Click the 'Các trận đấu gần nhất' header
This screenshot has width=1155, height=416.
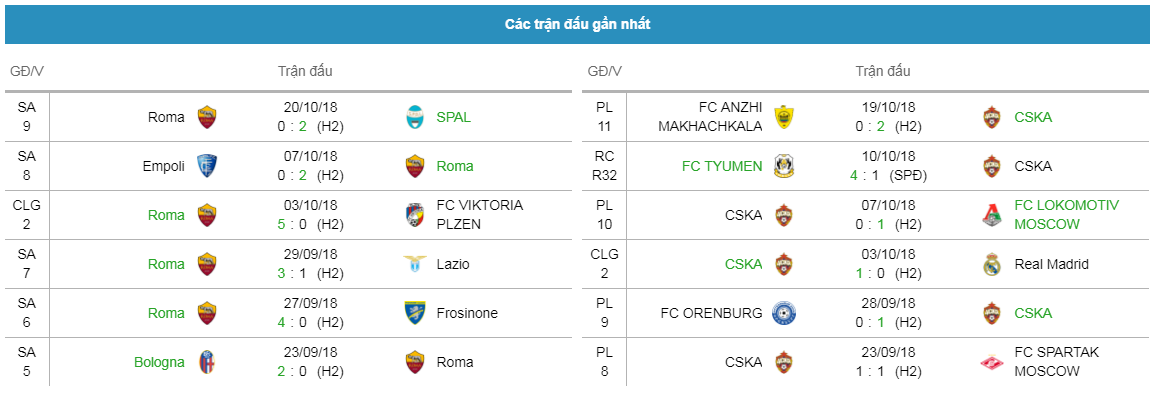tap(578, 24)
